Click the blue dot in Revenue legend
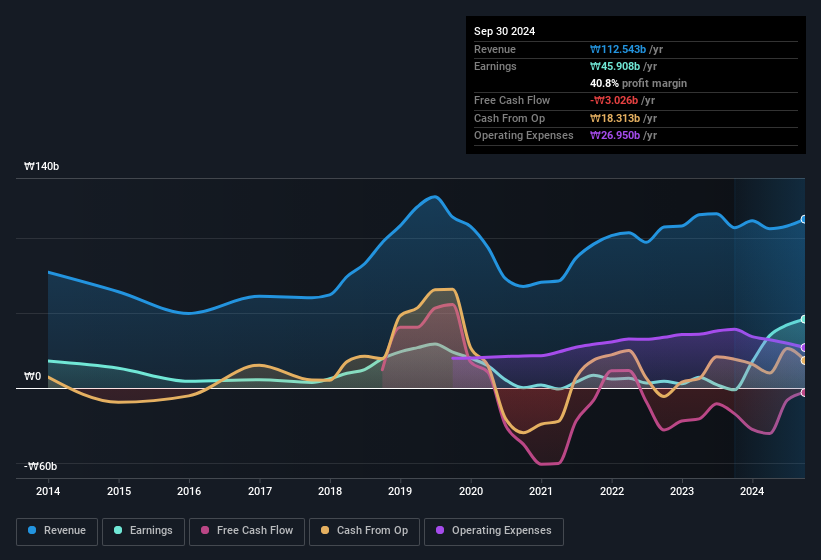This screenshot has height=560, width=821. pyautogui.click(x=33, y=530)
